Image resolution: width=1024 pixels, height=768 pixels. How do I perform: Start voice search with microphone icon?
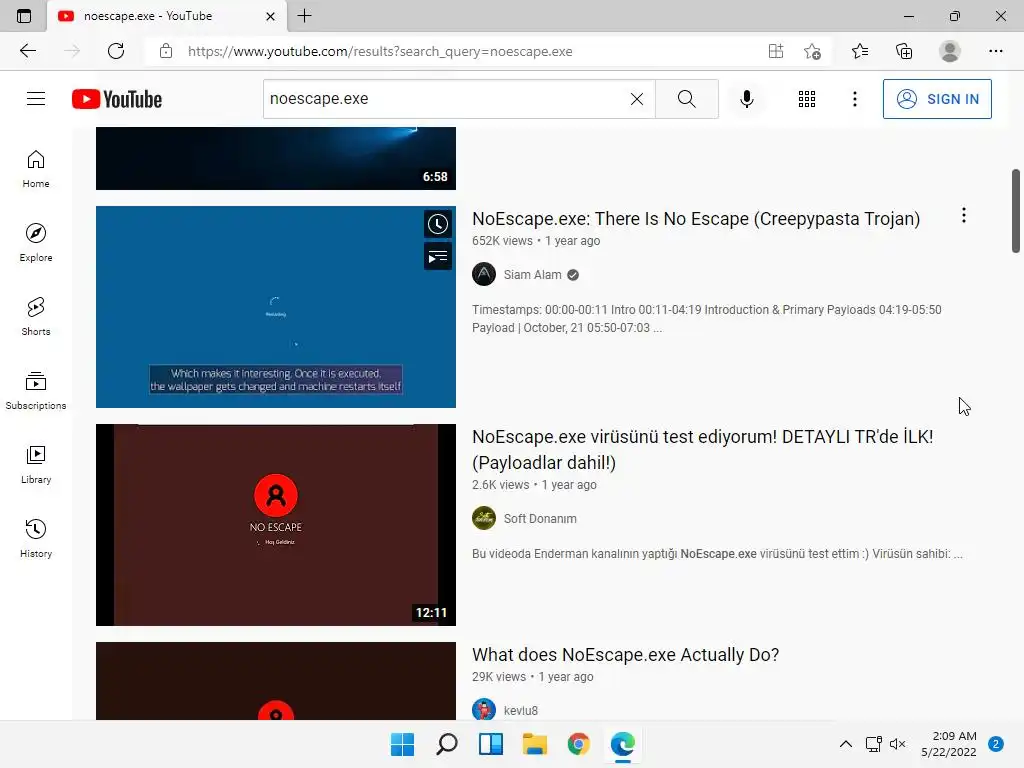tap(746, 99)
